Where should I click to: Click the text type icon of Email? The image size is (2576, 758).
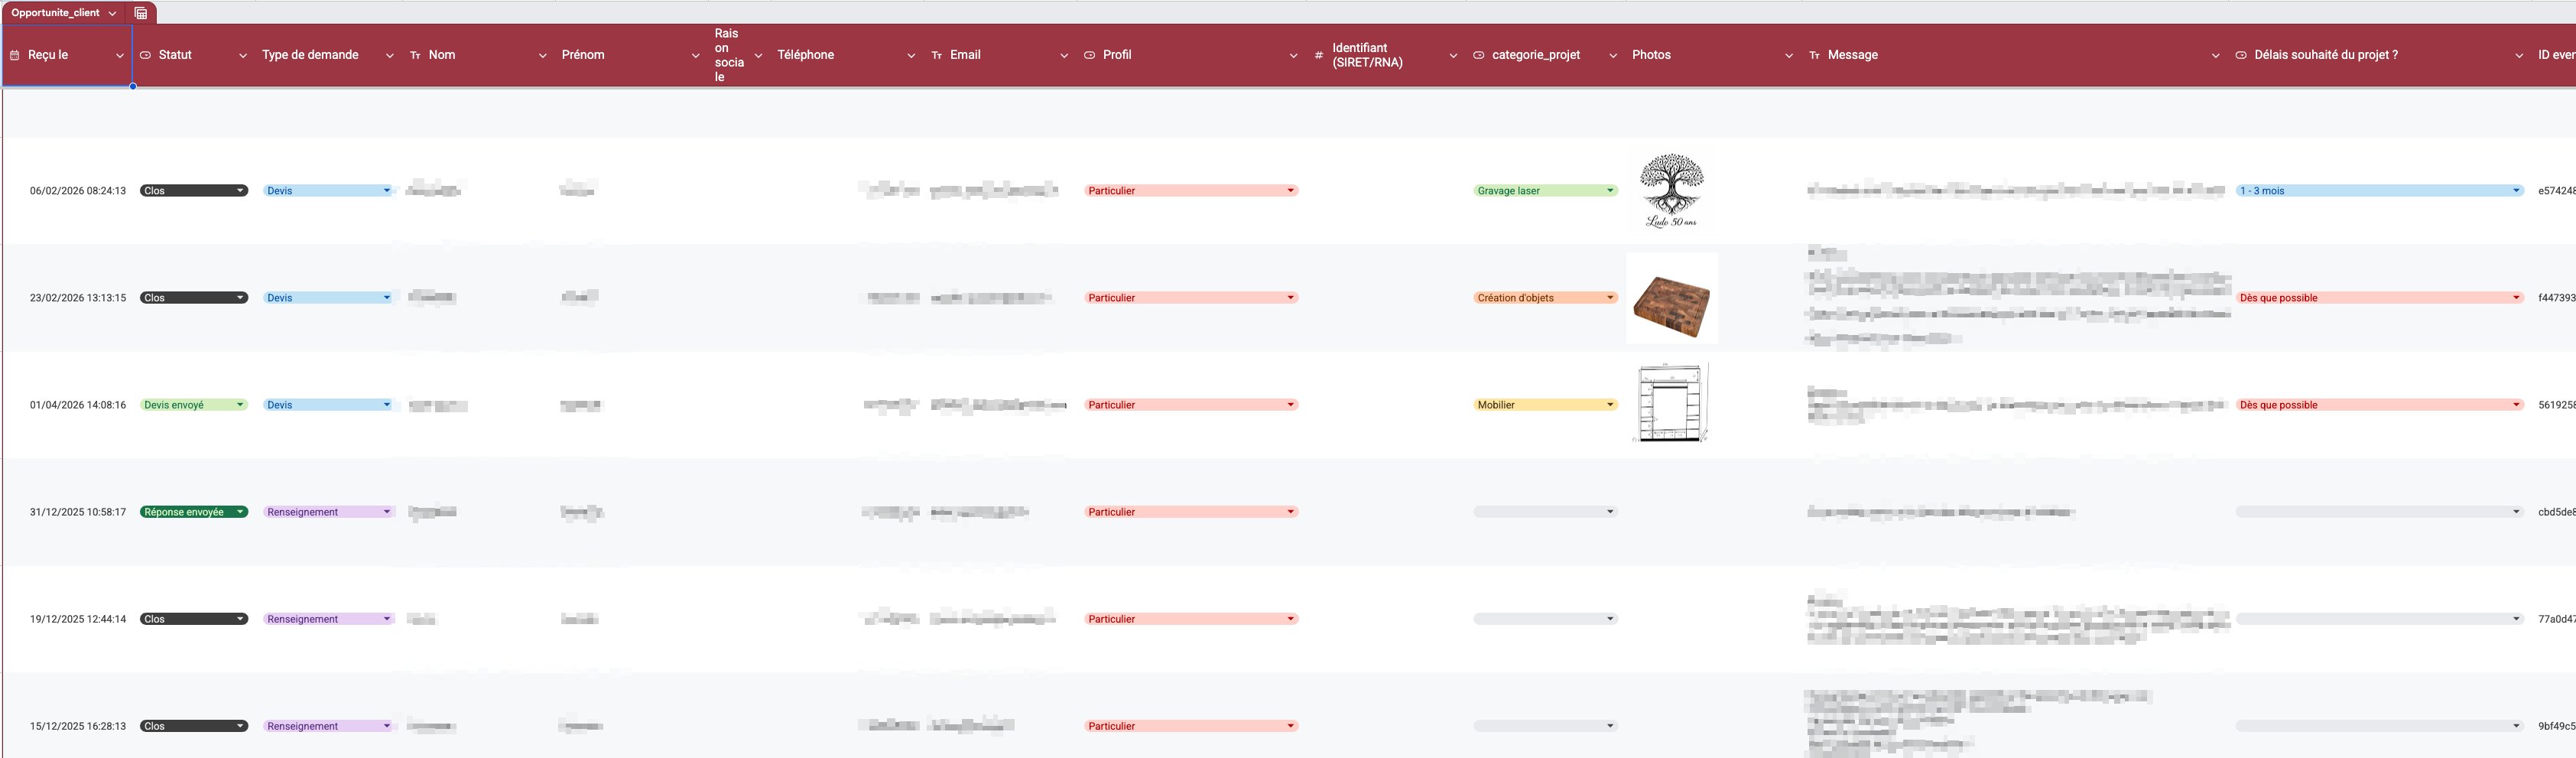coord(937,55)
